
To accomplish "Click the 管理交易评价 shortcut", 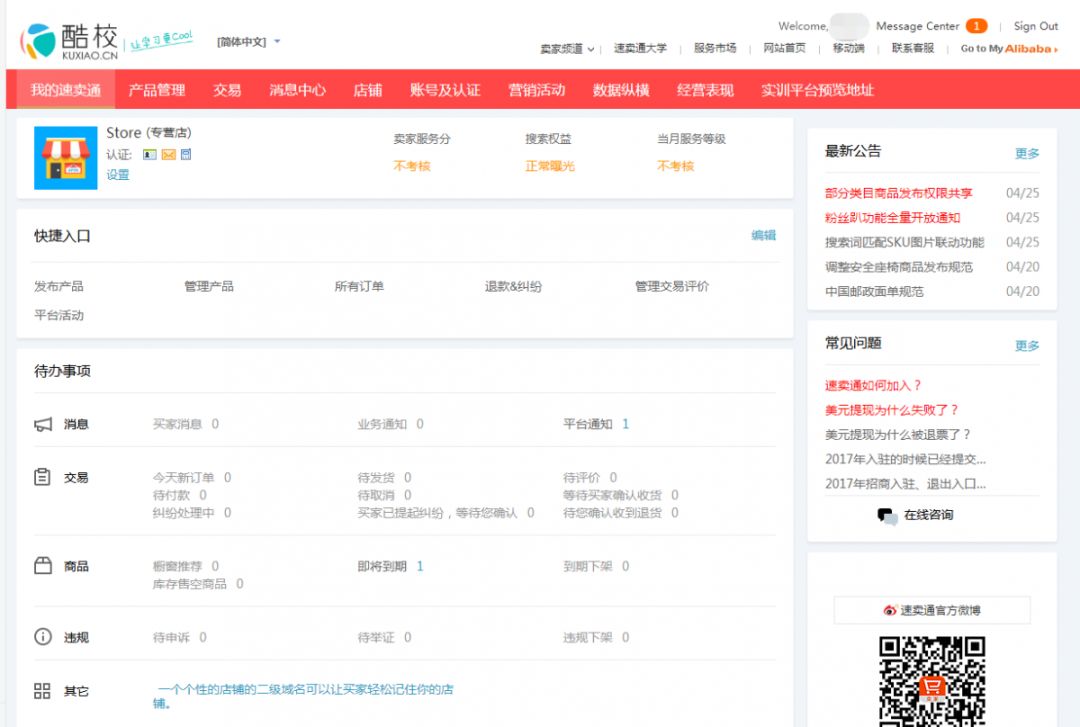I will pyautogui.click(x=672, y=286).
